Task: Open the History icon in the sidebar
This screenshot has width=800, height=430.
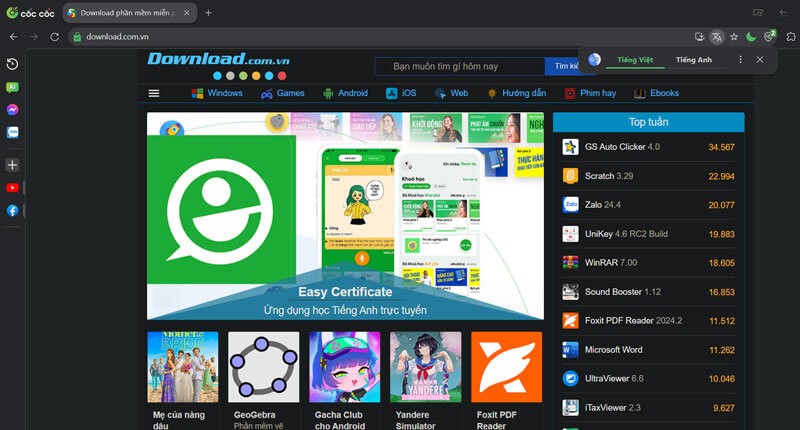Action: coord(13,64)
